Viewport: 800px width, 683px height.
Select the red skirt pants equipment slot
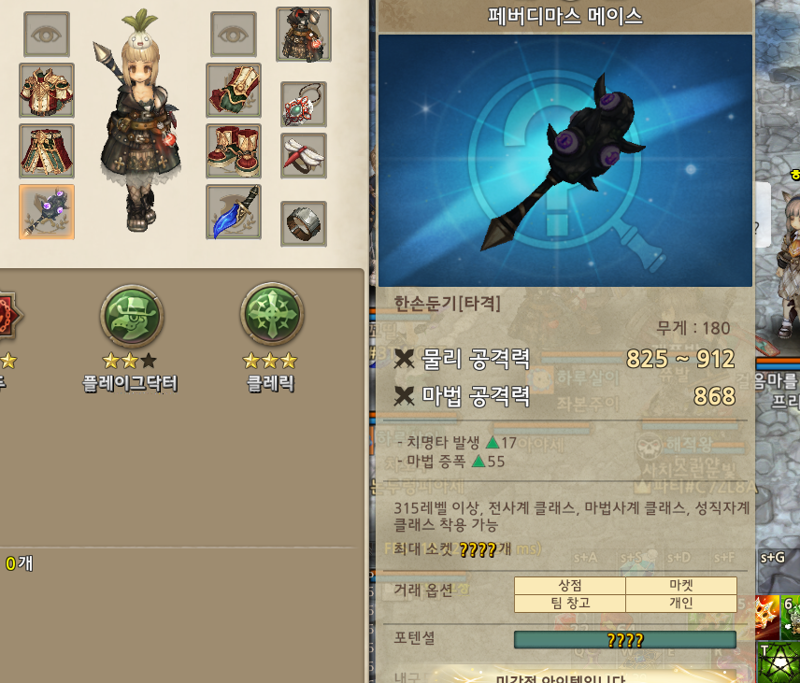pos(47,151)
